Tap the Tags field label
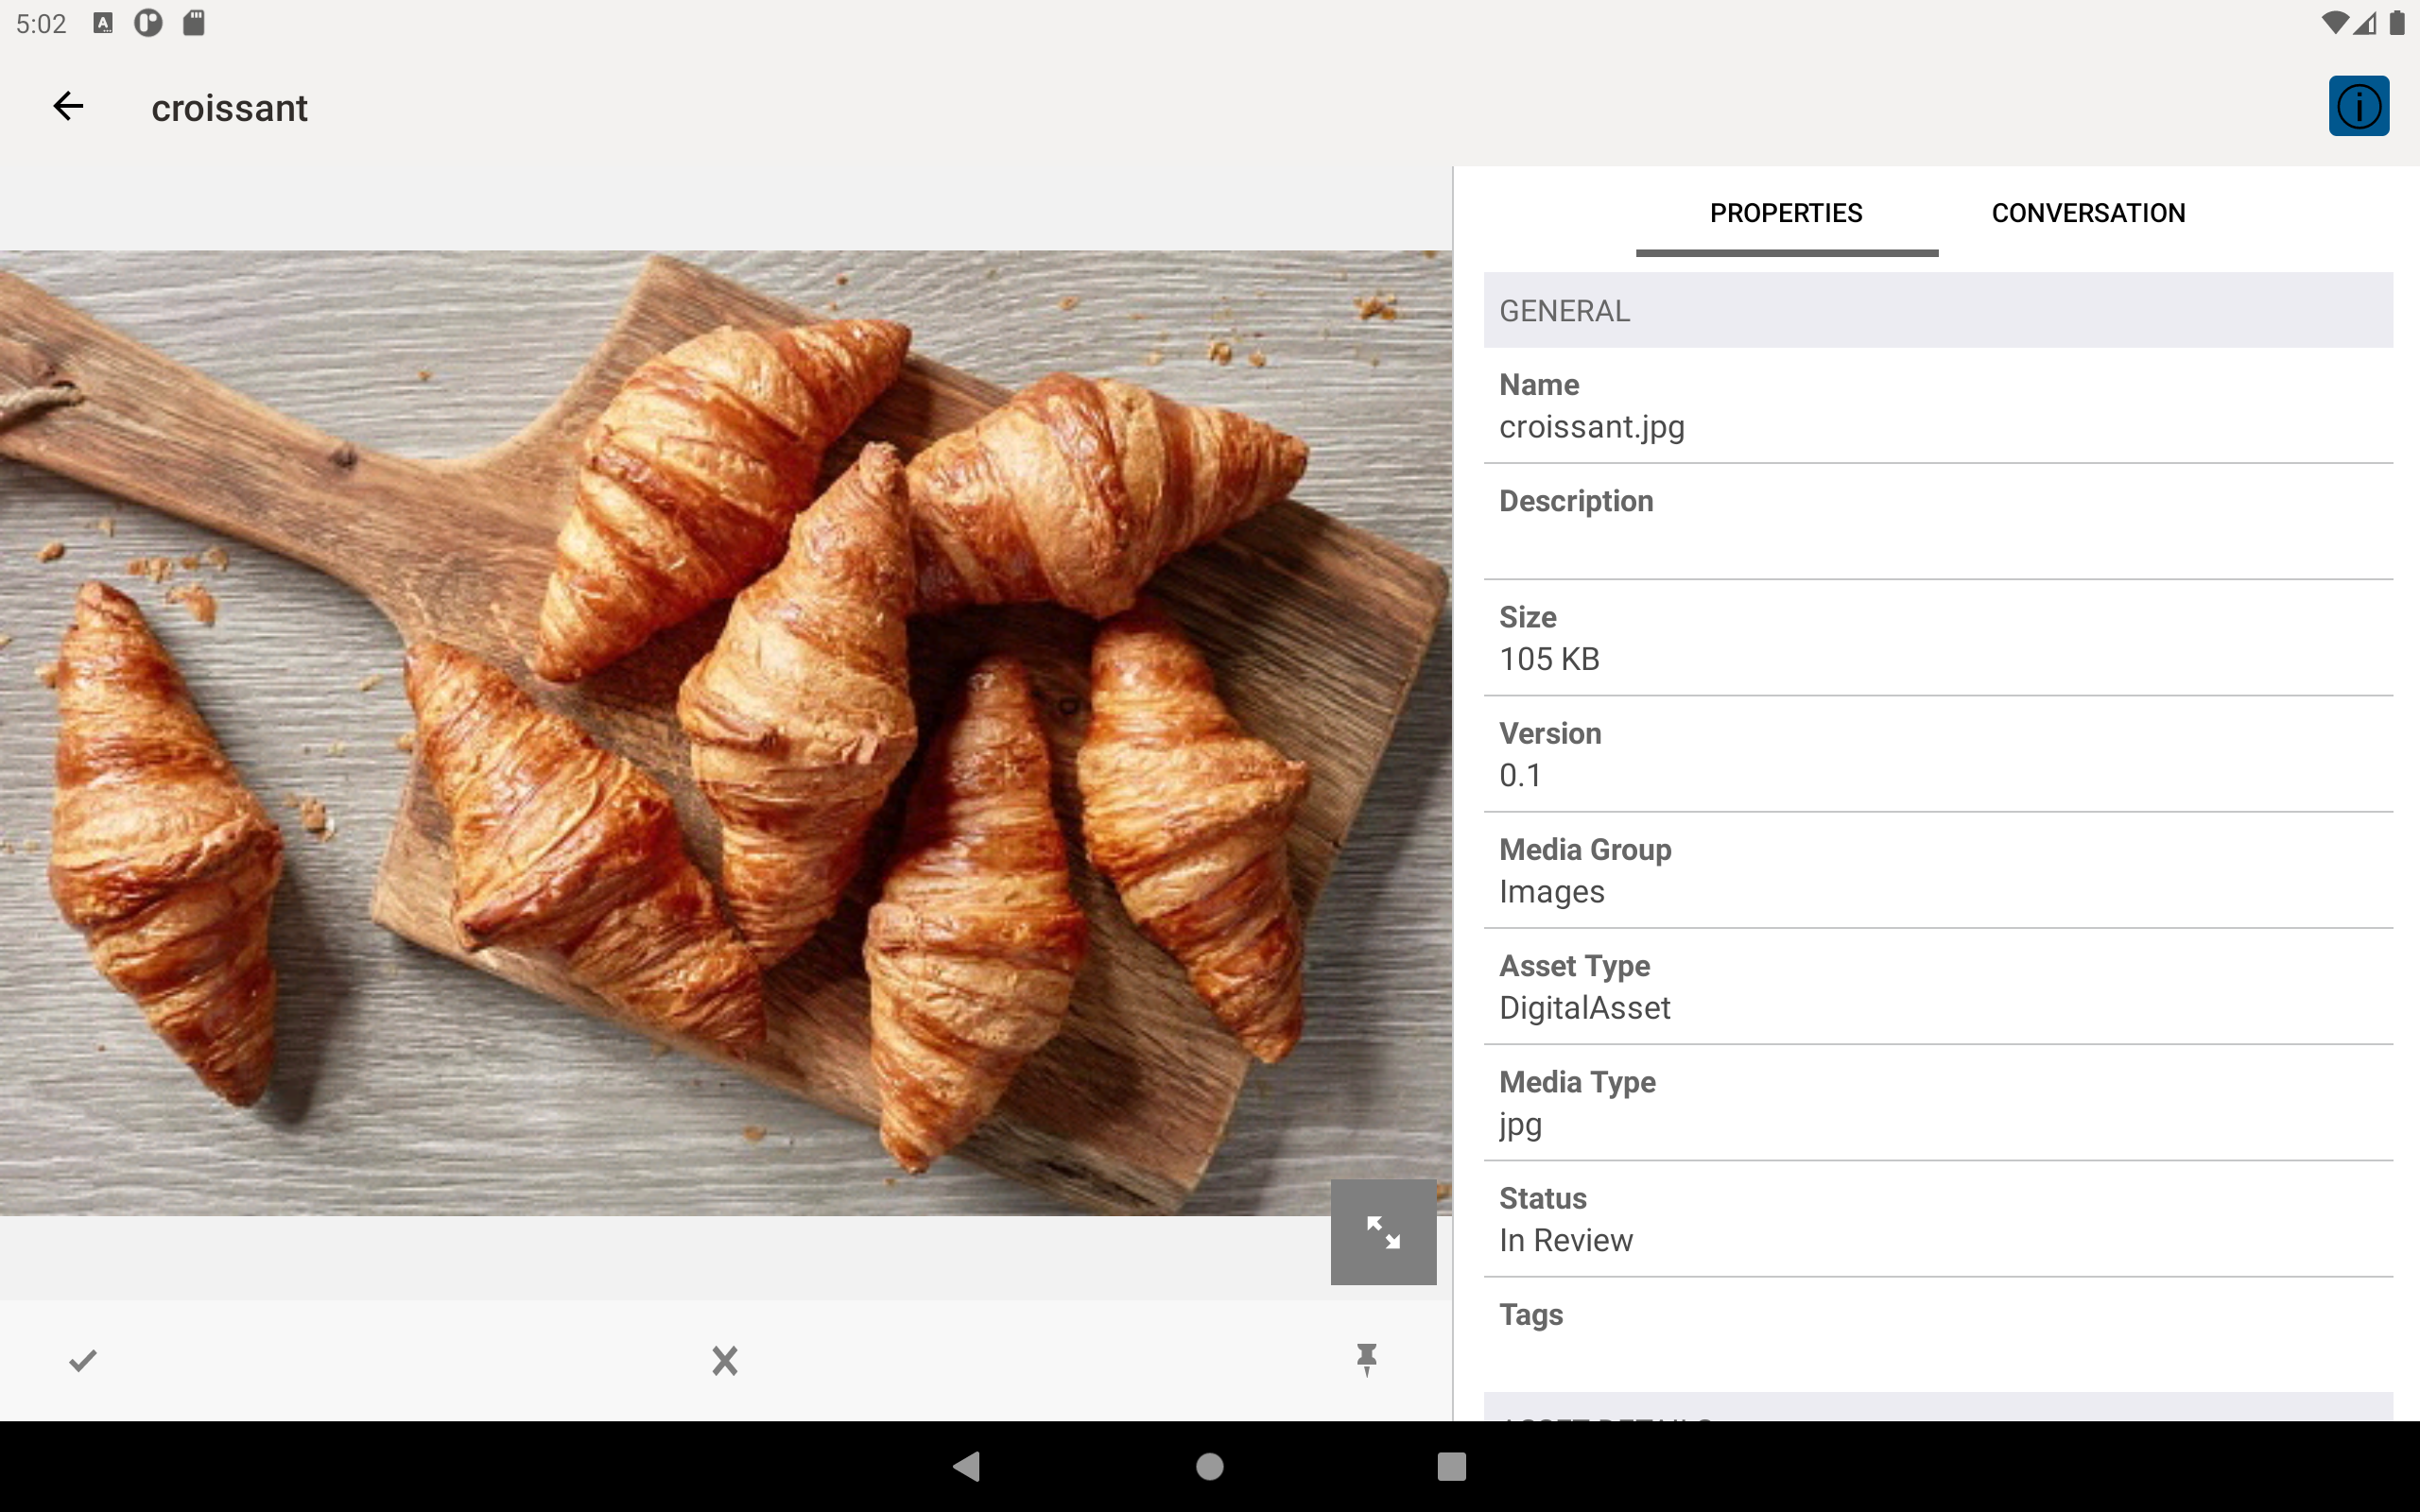 click(x=1530, y=1315)
